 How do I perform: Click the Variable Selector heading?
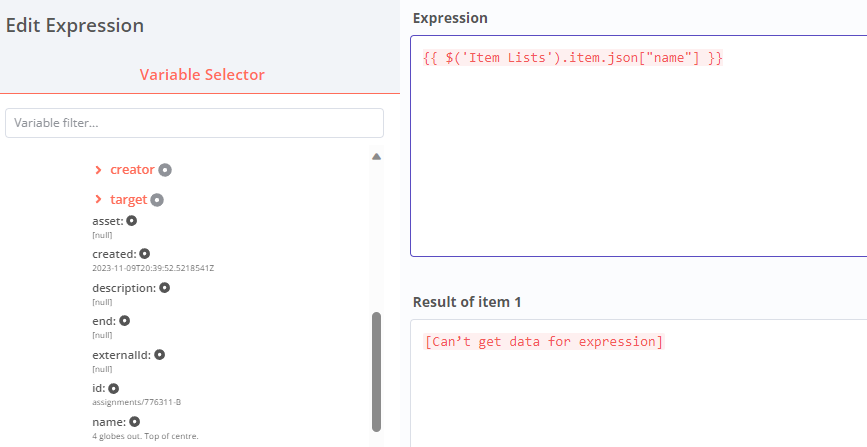pos(202,75)
